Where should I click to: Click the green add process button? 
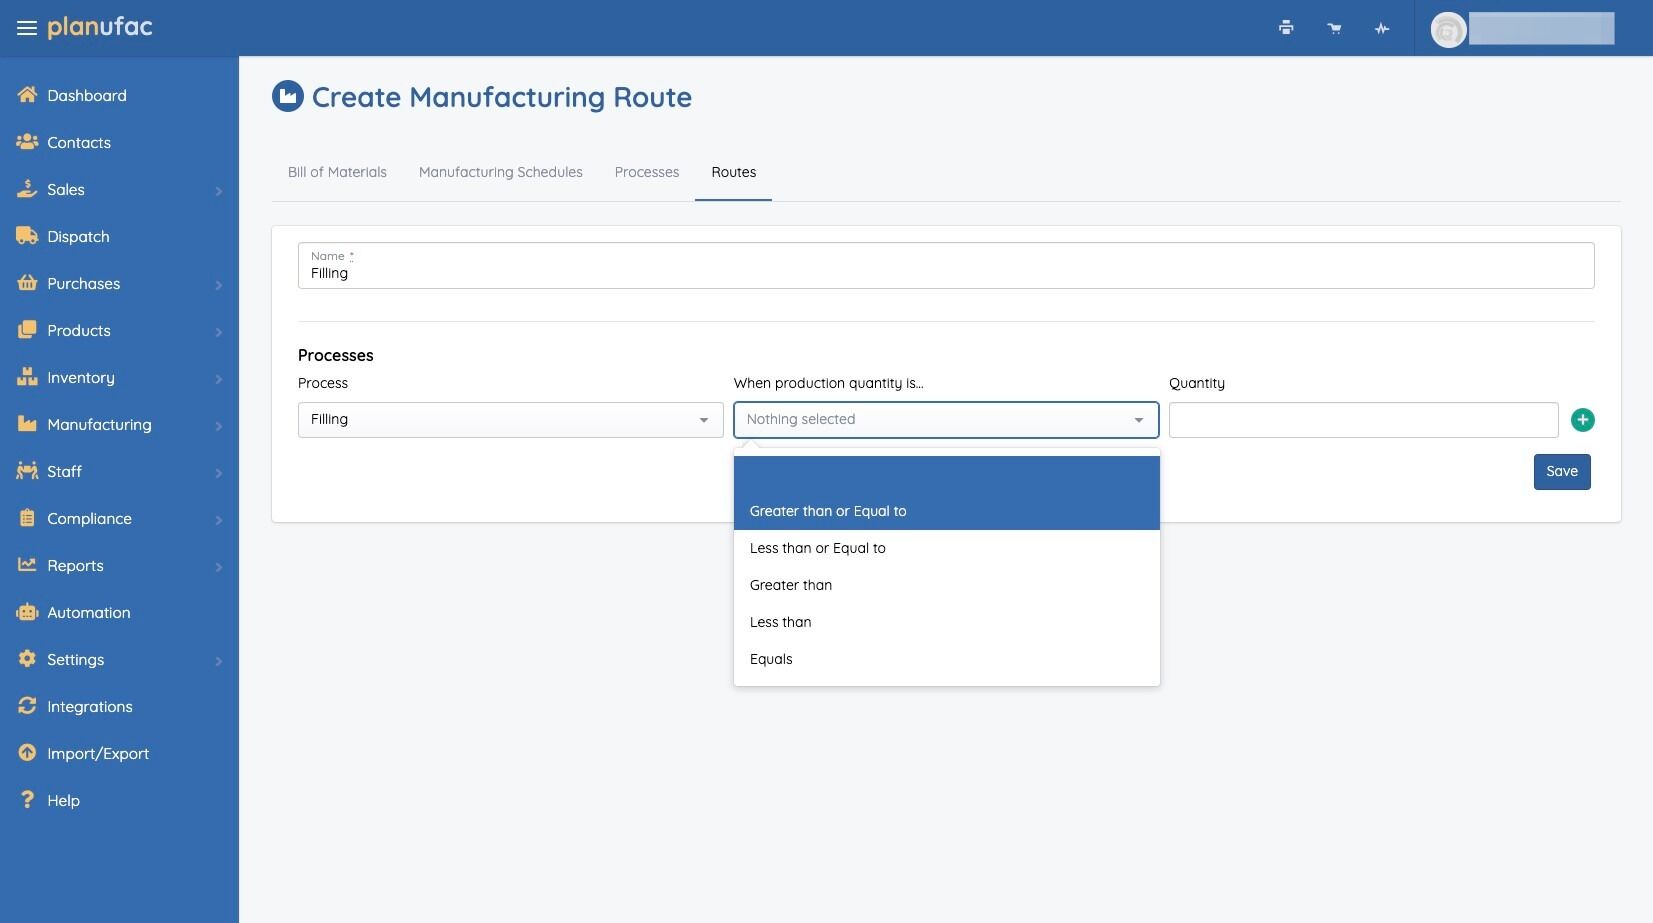[1582, 420]
